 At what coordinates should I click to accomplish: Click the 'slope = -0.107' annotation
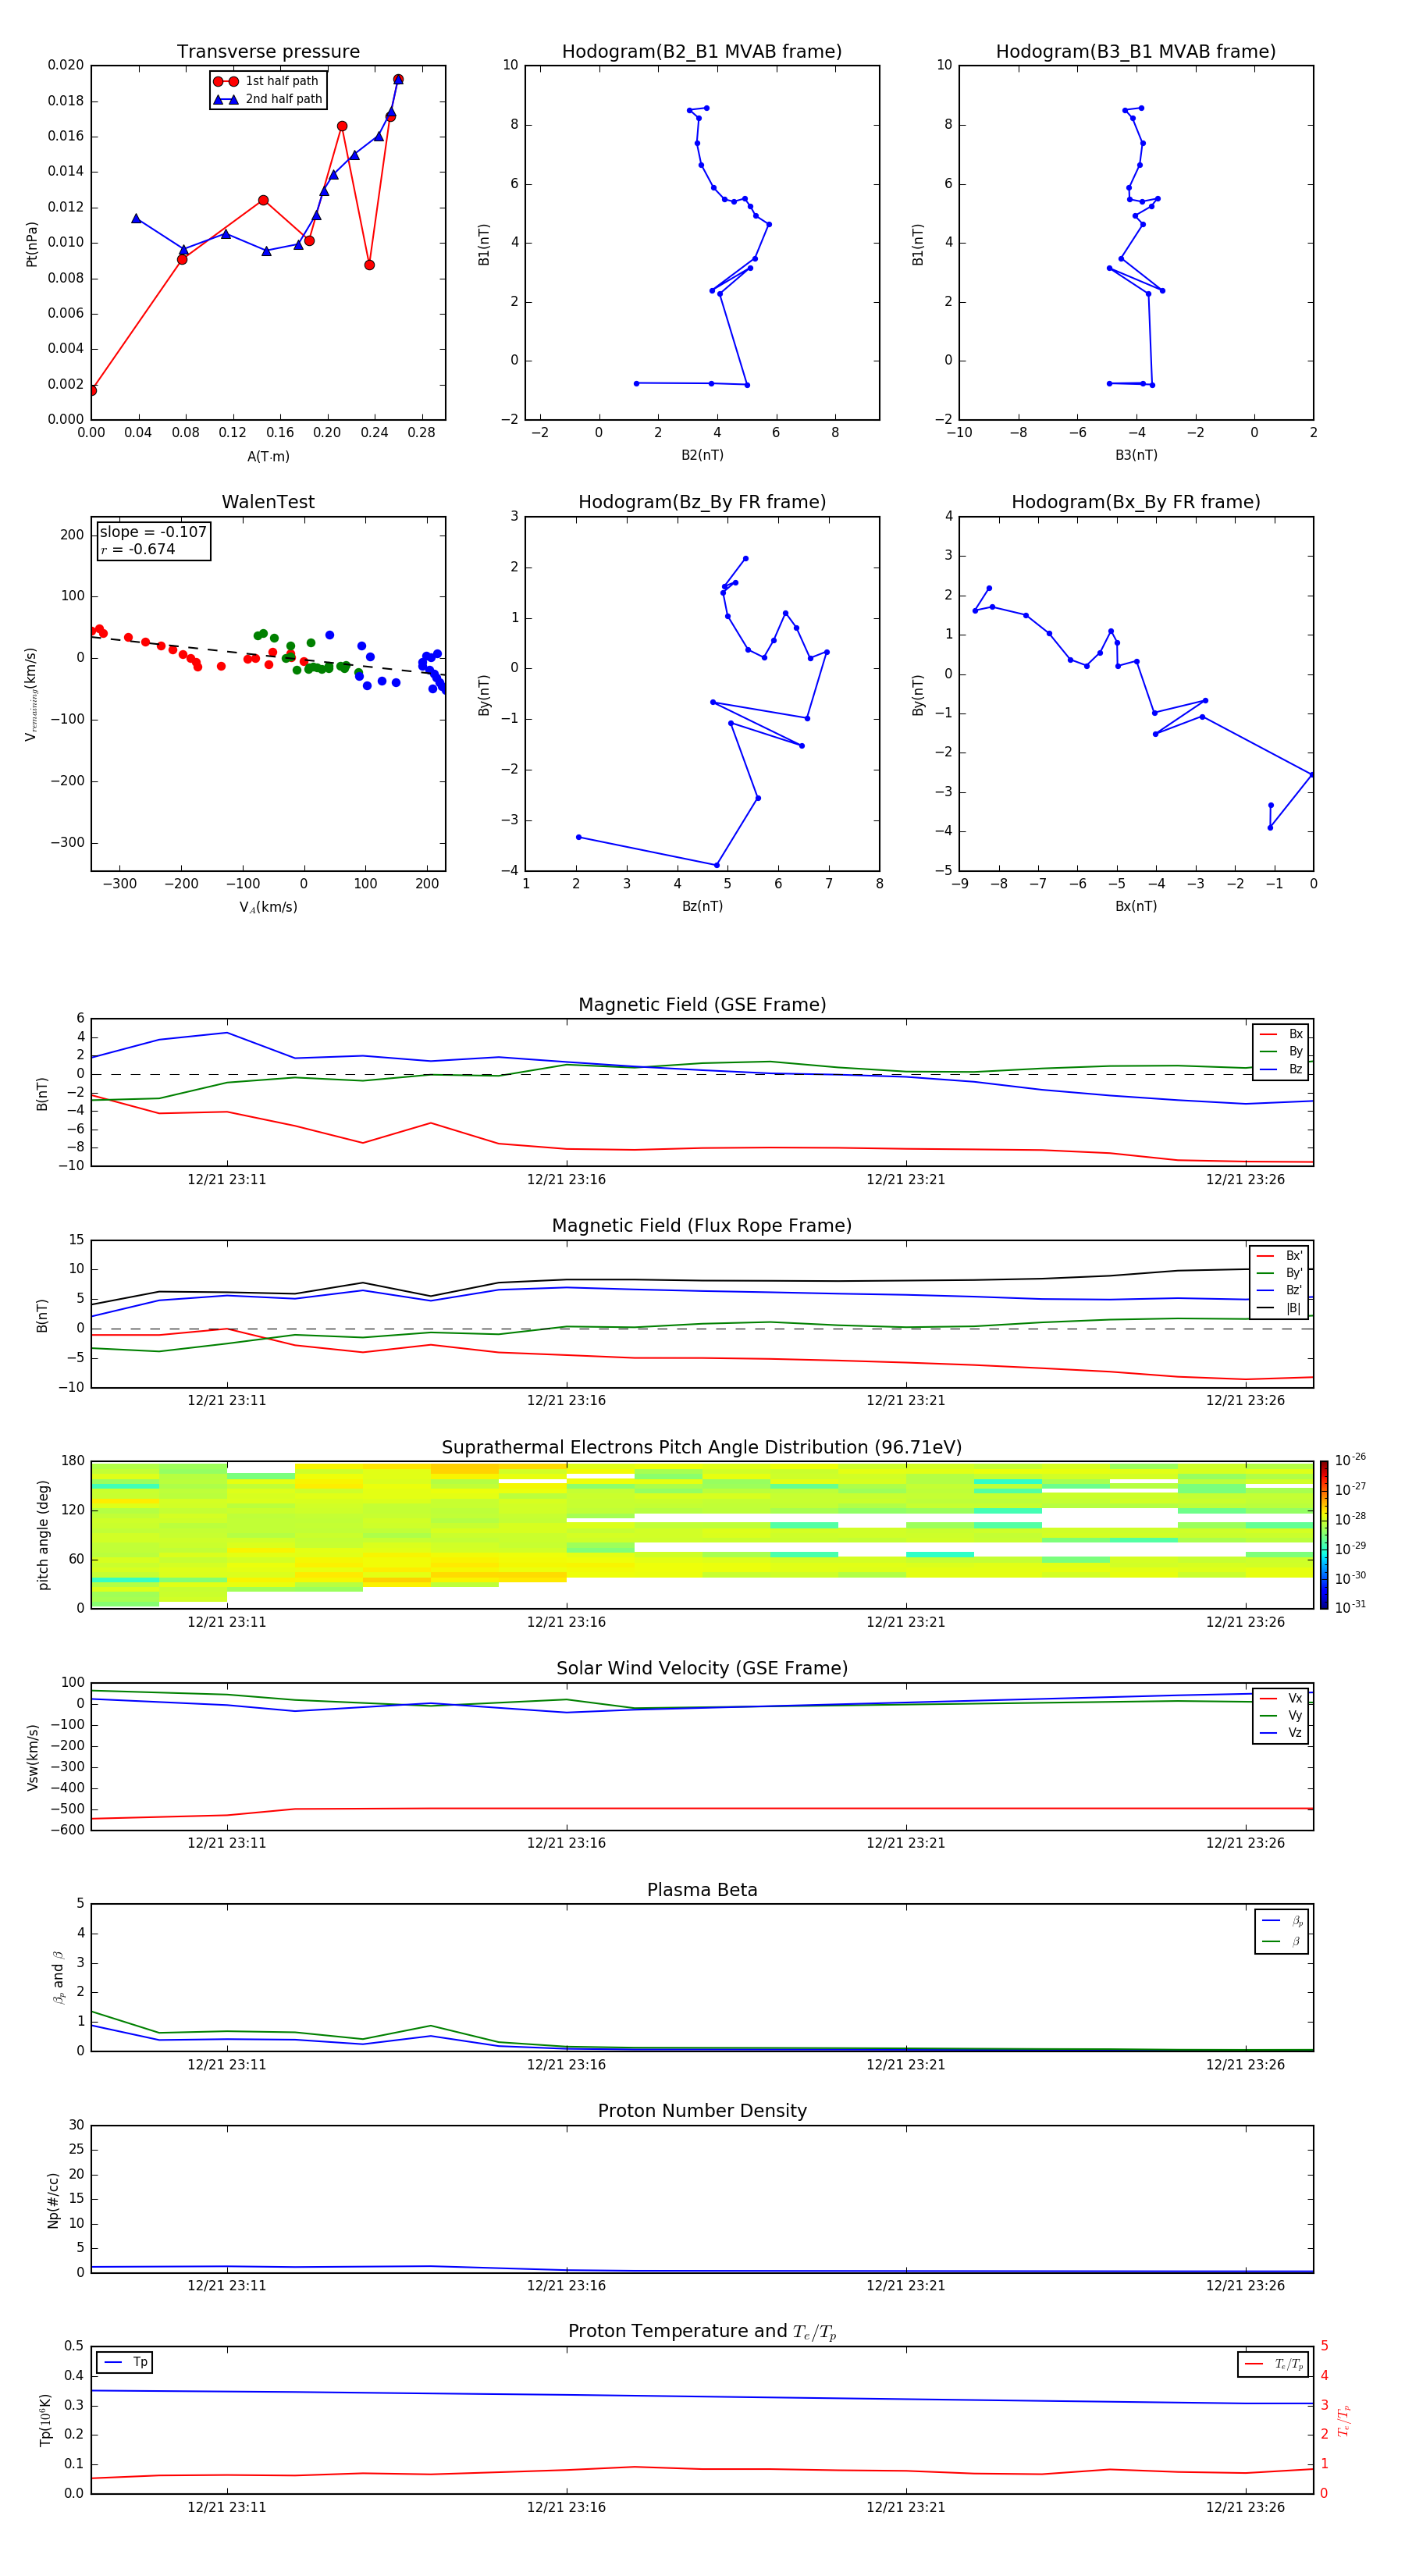click(153, 532)
